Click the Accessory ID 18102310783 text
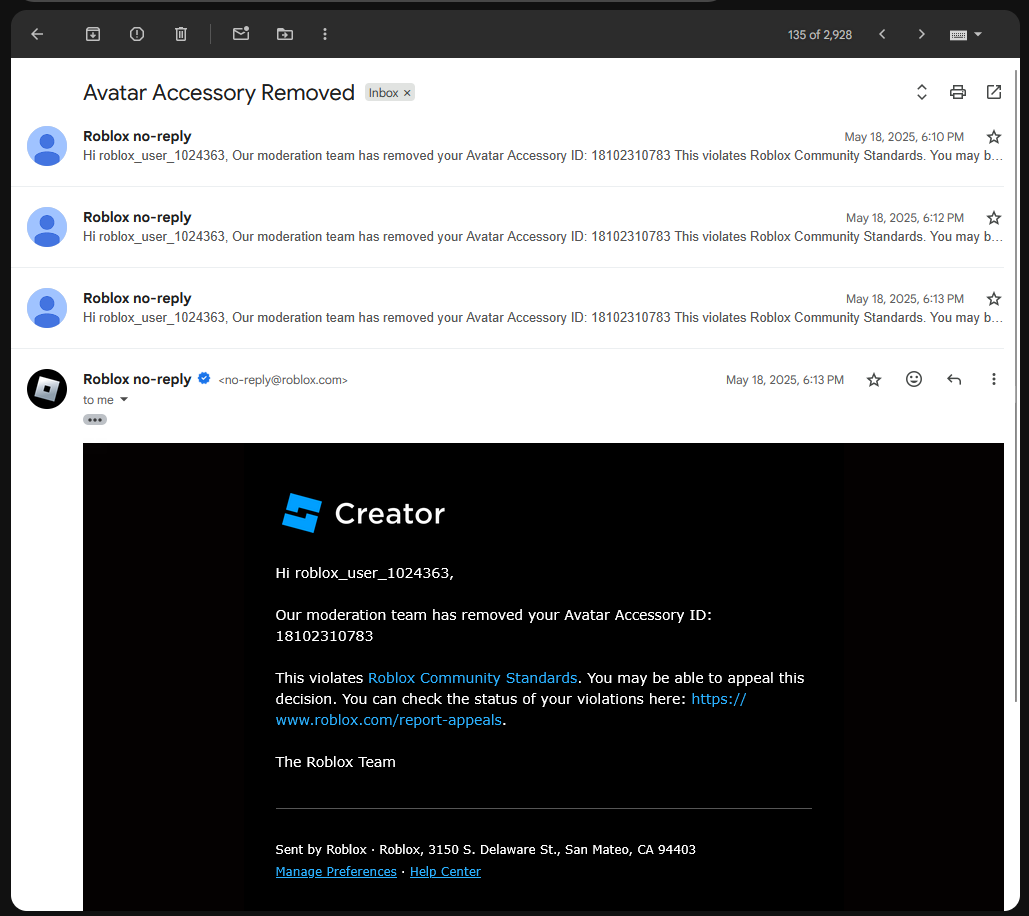Viewport: 1029px width, 916px height. 324,636
